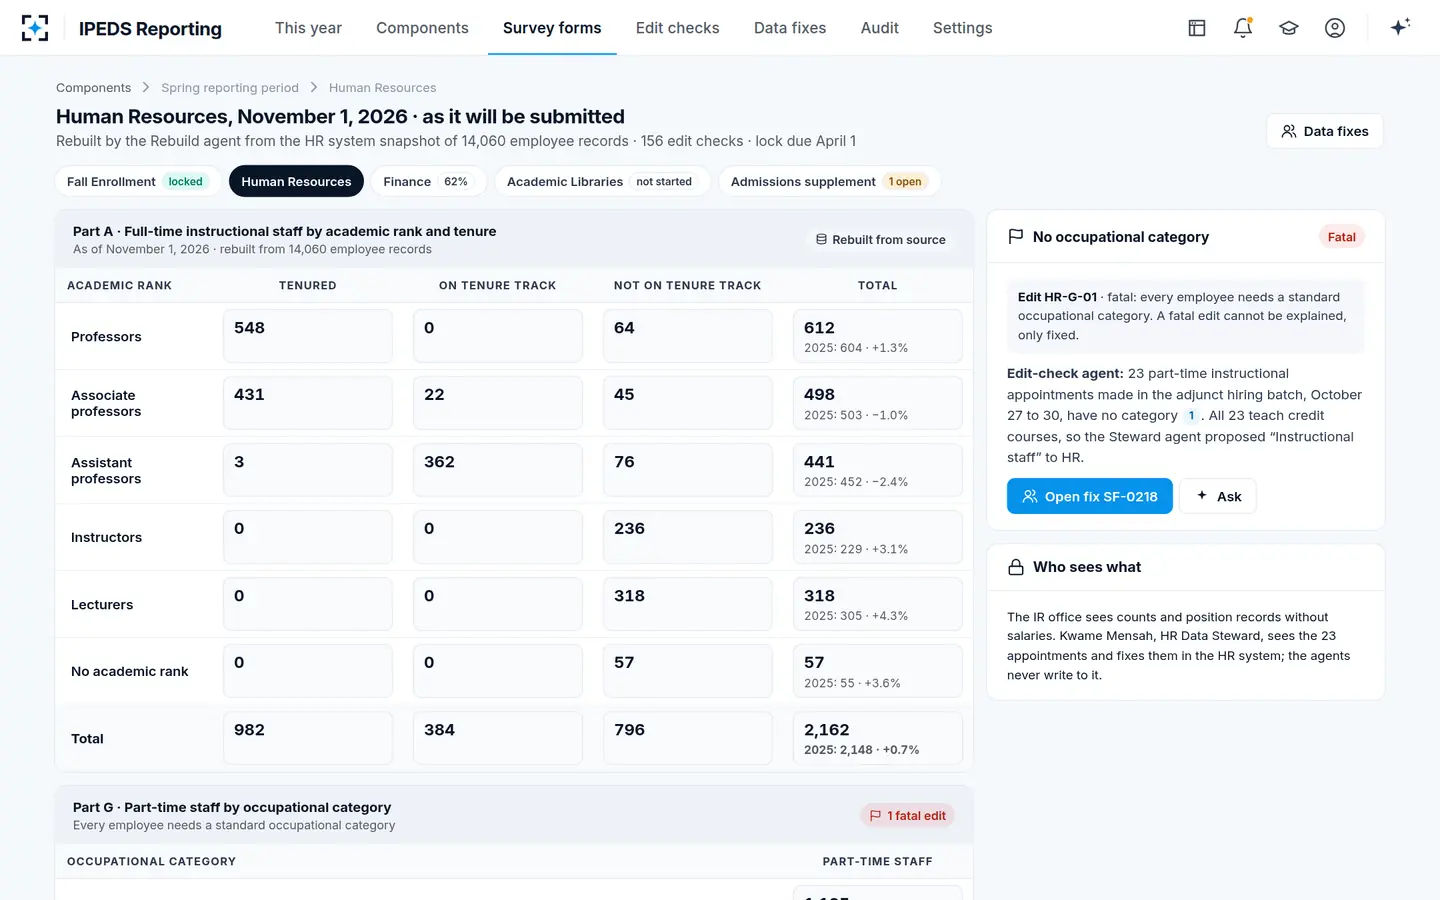Open the Components tab in top navigation

point(422,28)
